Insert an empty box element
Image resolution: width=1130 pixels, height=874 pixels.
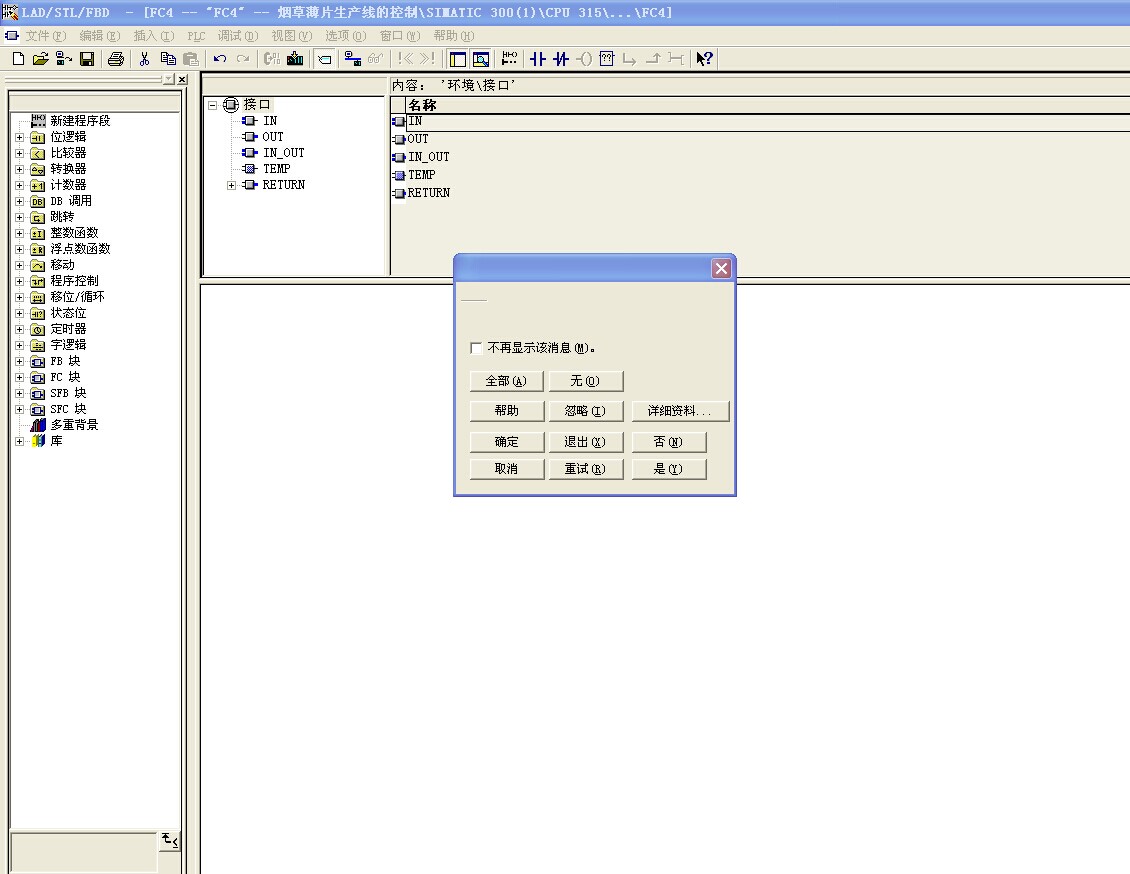(x=607, y=59)
